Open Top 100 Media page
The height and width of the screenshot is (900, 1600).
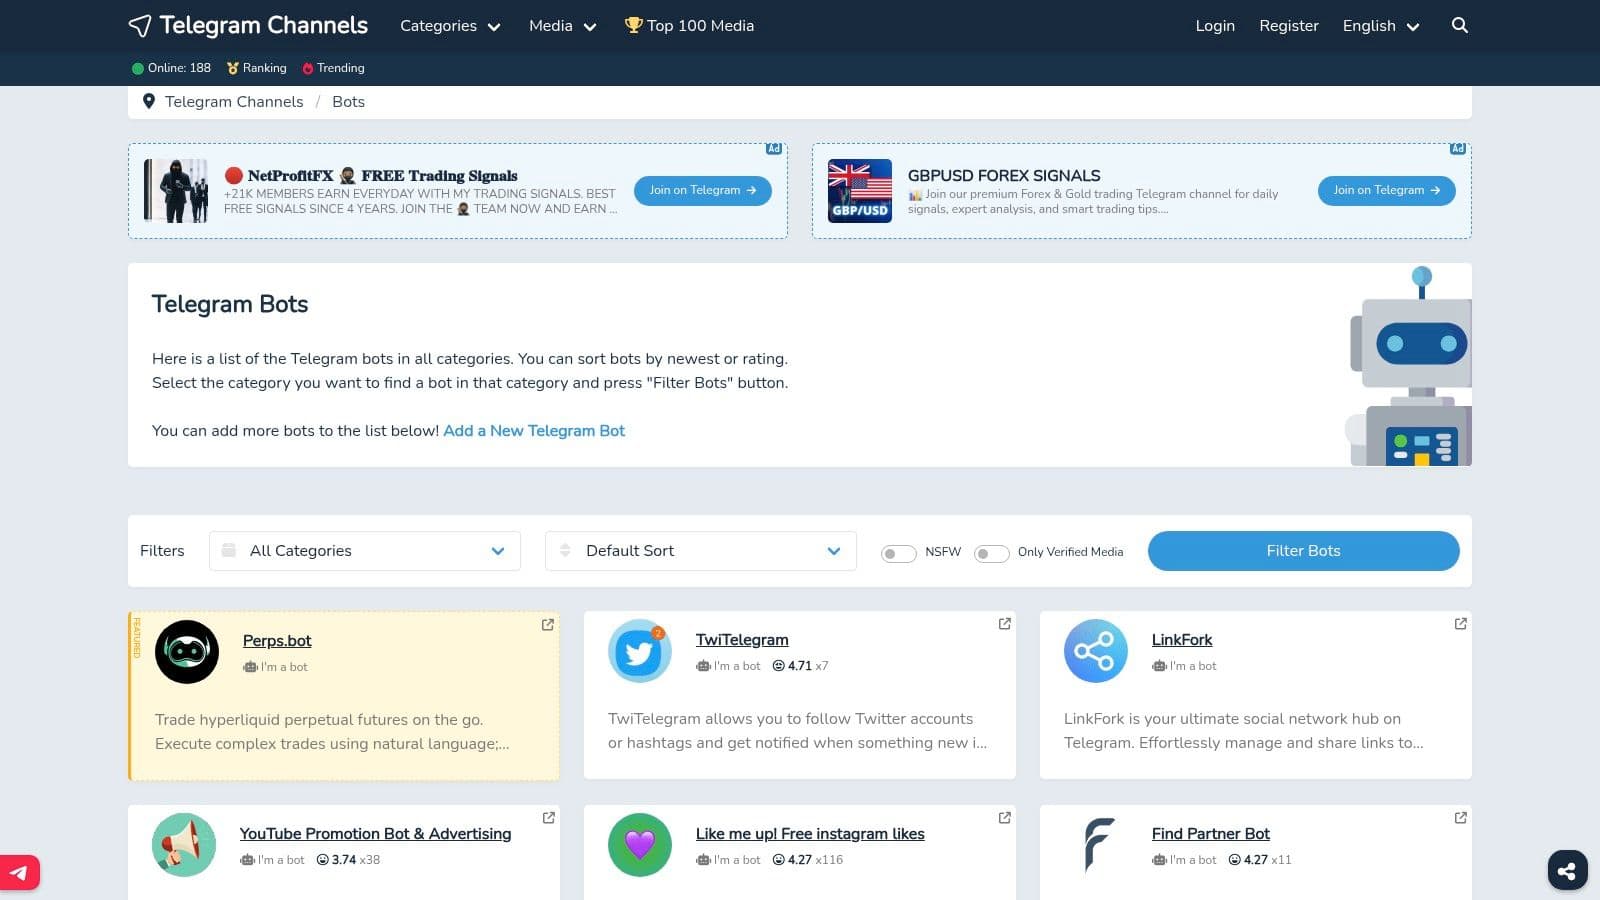pyautogui.click(x=690, y=26)
